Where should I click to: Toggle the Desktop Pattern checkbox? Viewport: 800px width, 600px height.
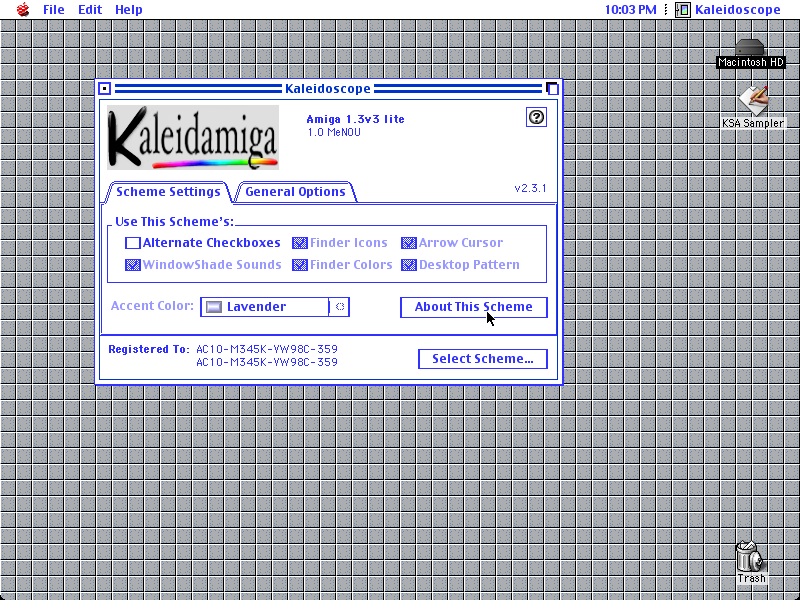click(x=460, y=265)
